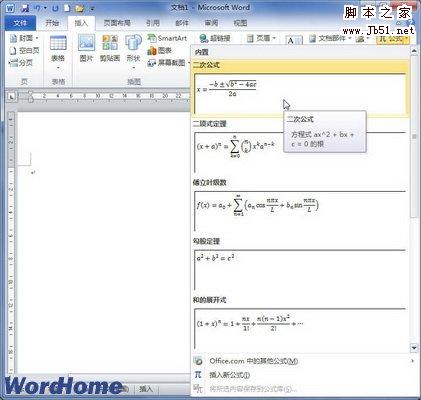Select the 插入 (Insert) ribbon tab
Screen dimensions: 421x400
81,23
